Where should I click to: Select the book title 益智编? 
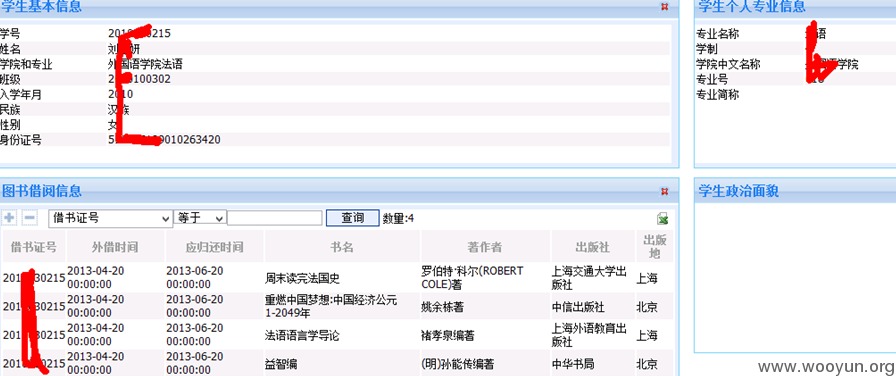pos(281,364)
